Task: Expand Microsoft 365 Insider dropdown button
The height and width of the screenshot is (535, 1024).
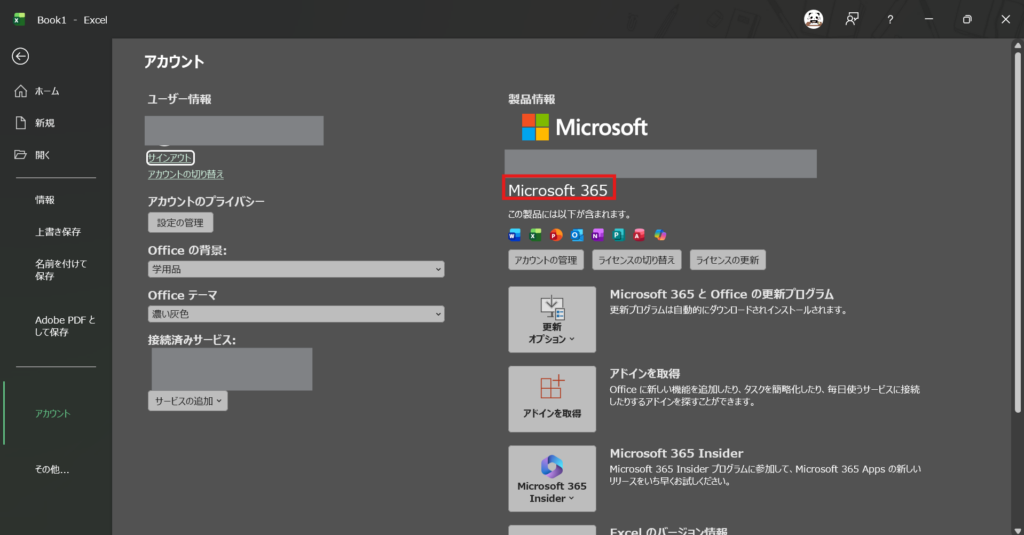Action: tap(552, 478)
